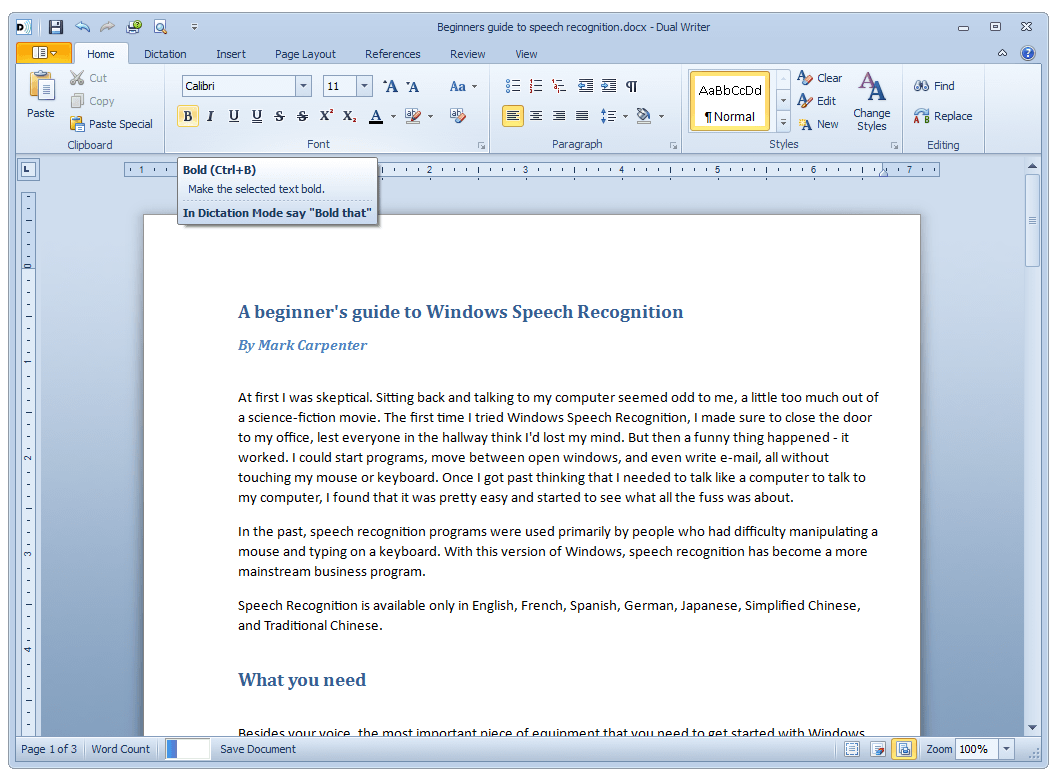This screenshot has height=779, width=1058.
Task: Click the Clear Formatting eraser icon in Font group
Action: [x=457, y=116]
